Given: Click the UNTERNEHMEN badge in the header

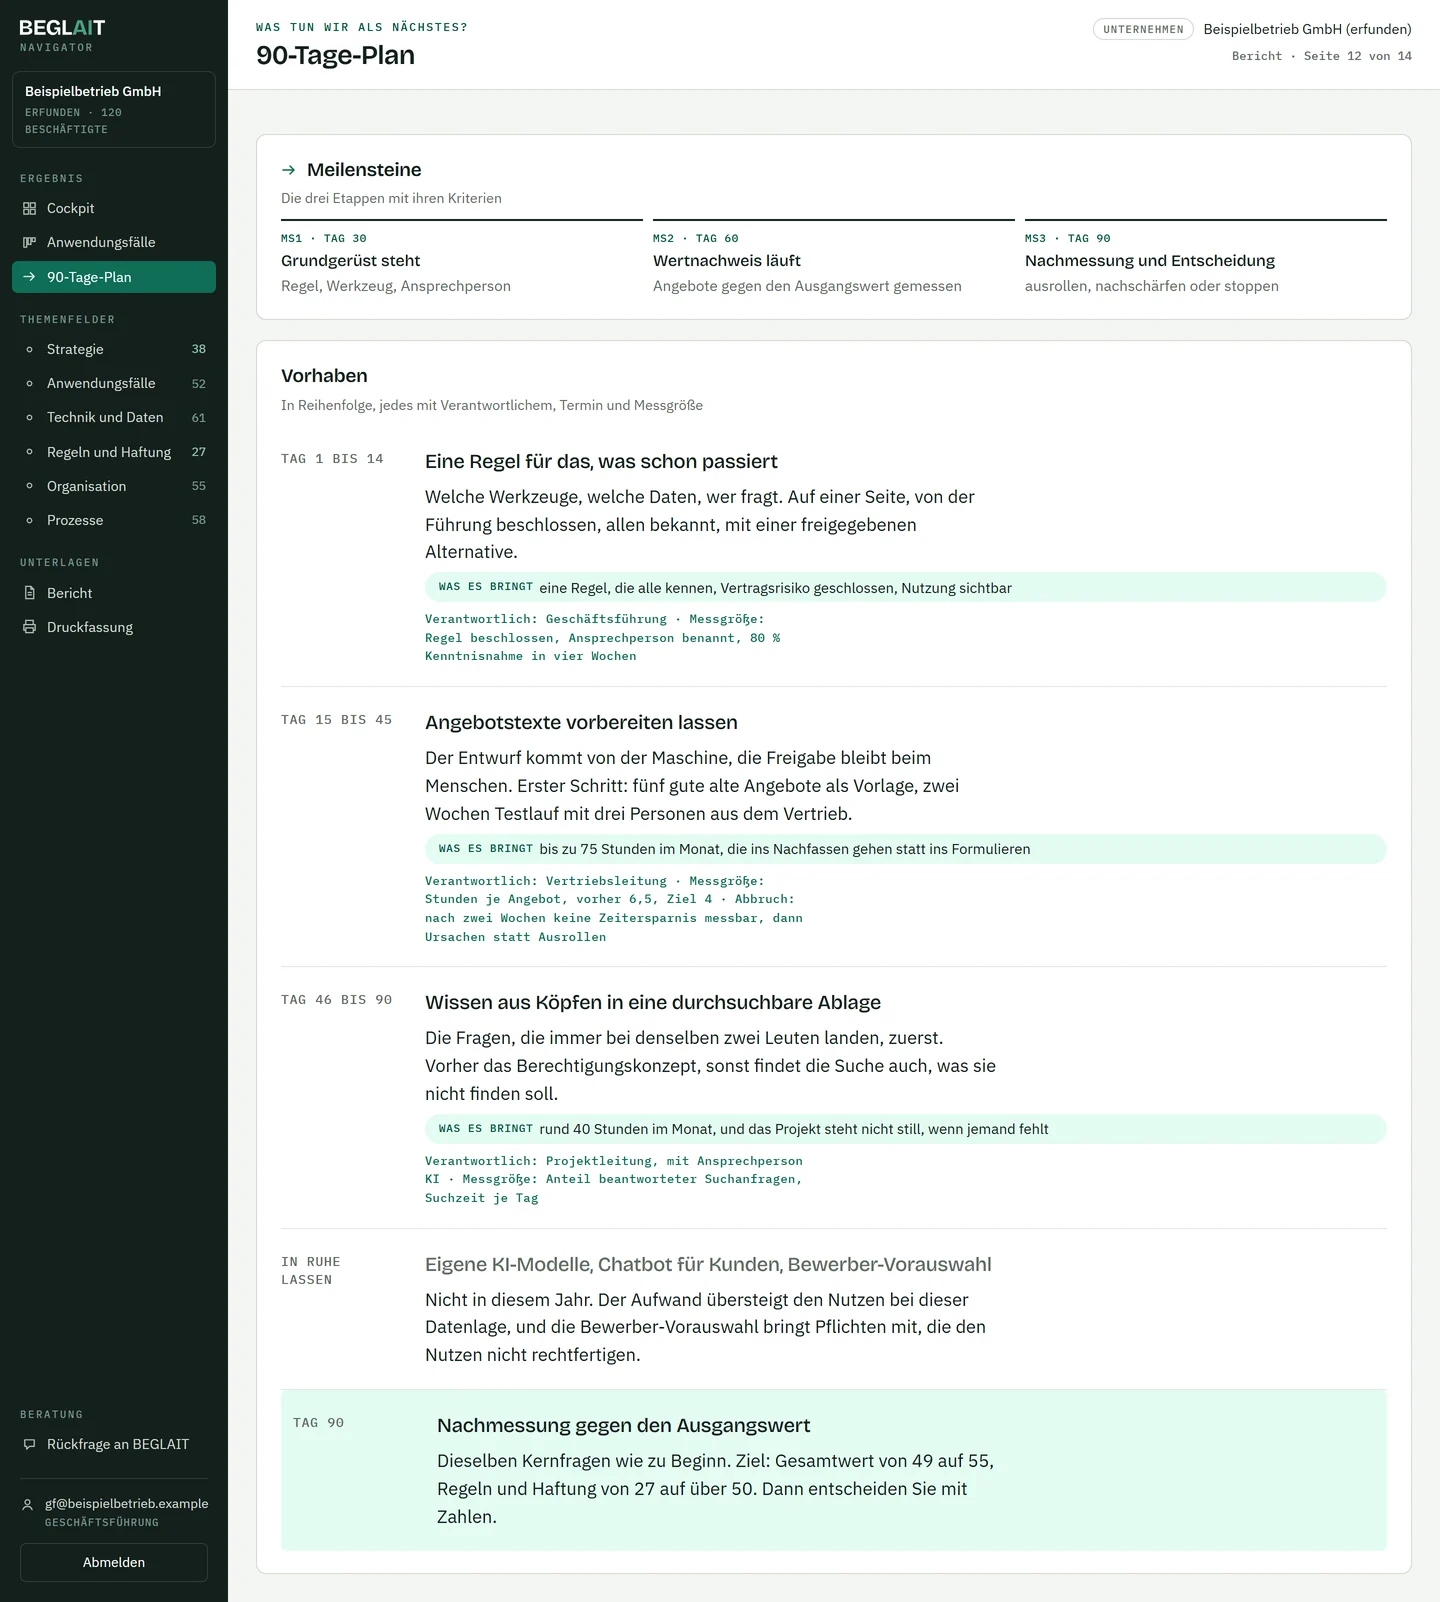Looking at the screenshot, I should [x=1143, y=29].
